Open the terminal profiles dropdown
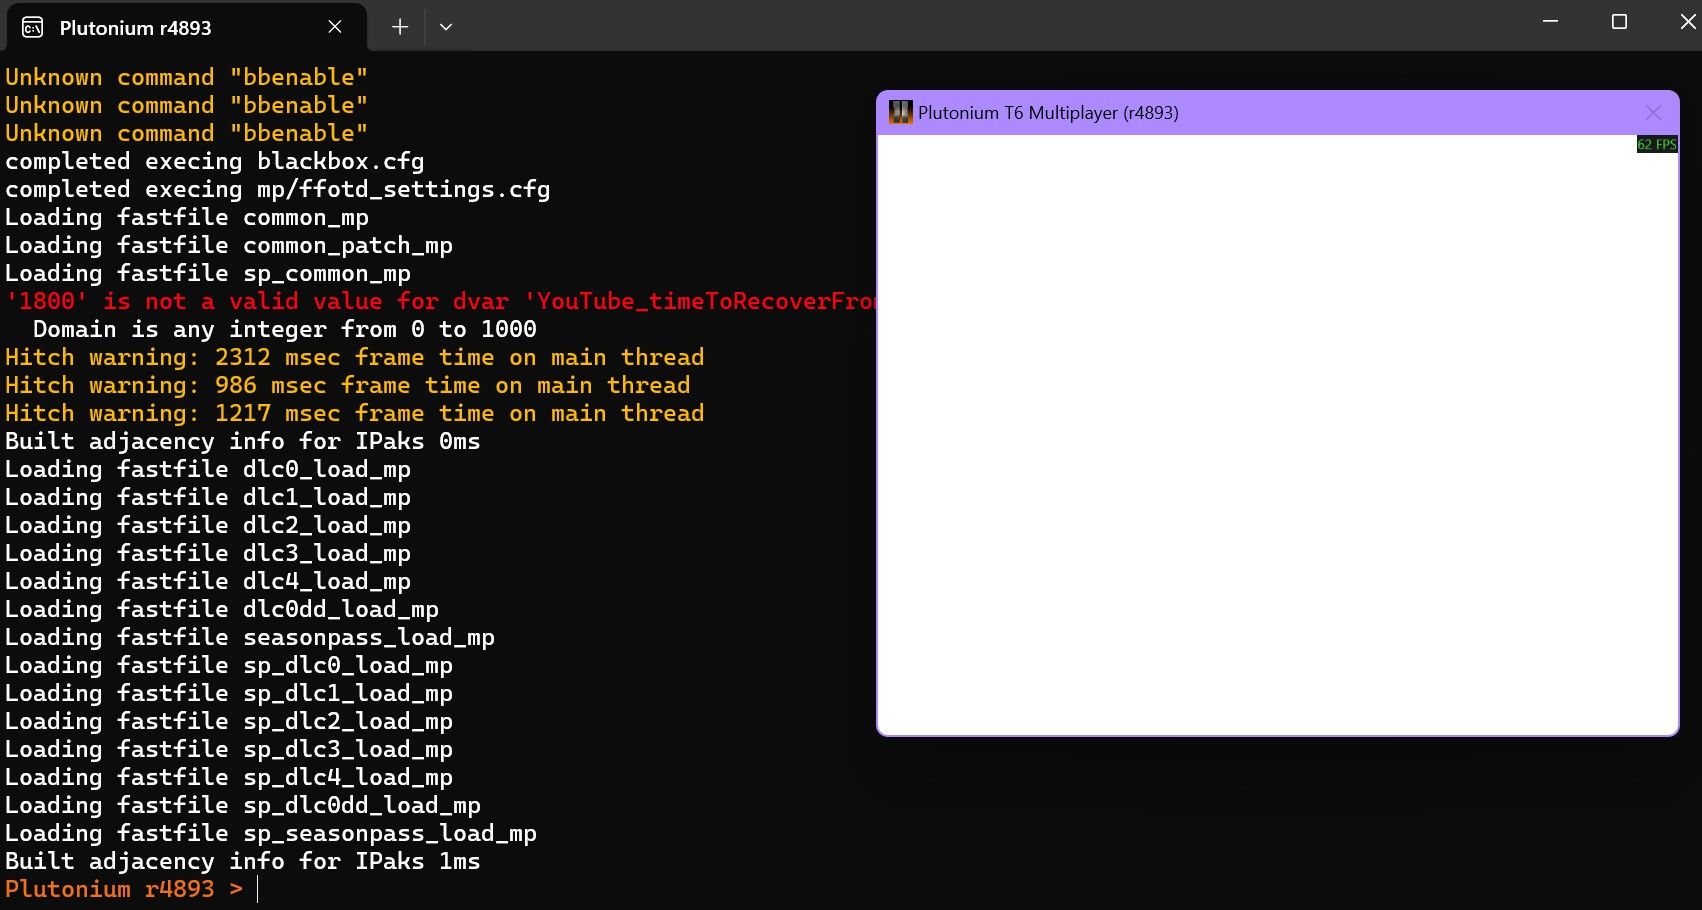This screenshot has height=910, width=1702. click(x=446, y=27)
